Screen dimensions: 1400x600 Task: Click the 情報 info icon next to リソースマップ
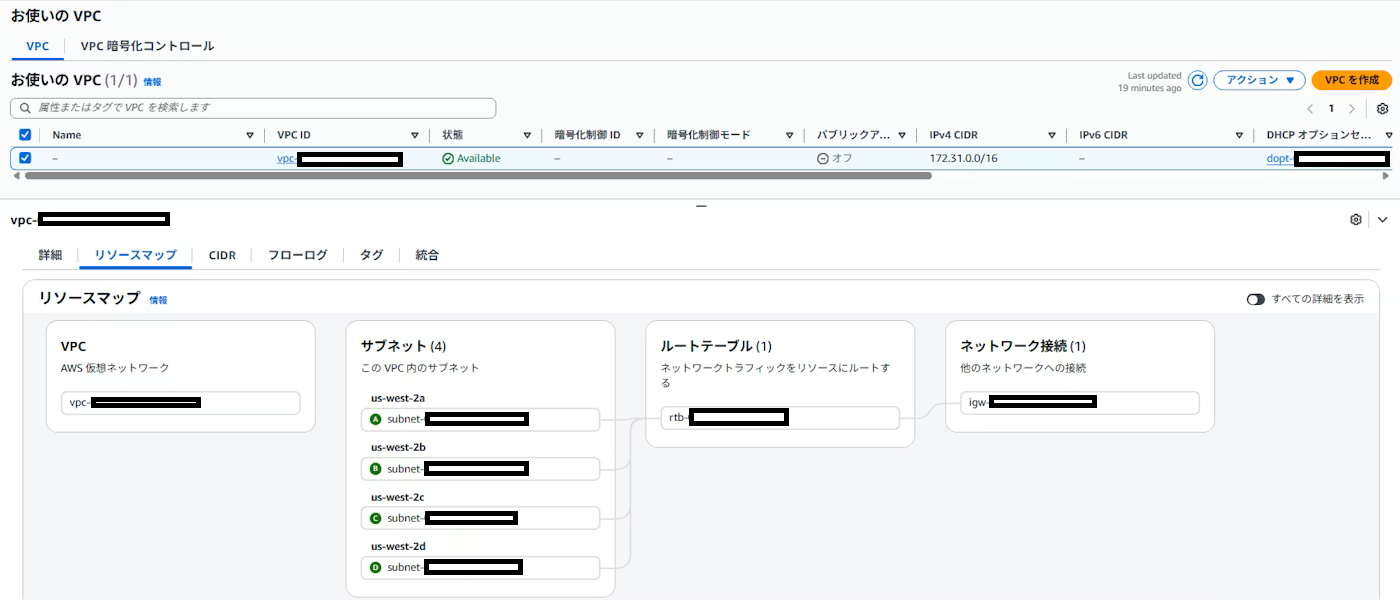click(158, 299)
